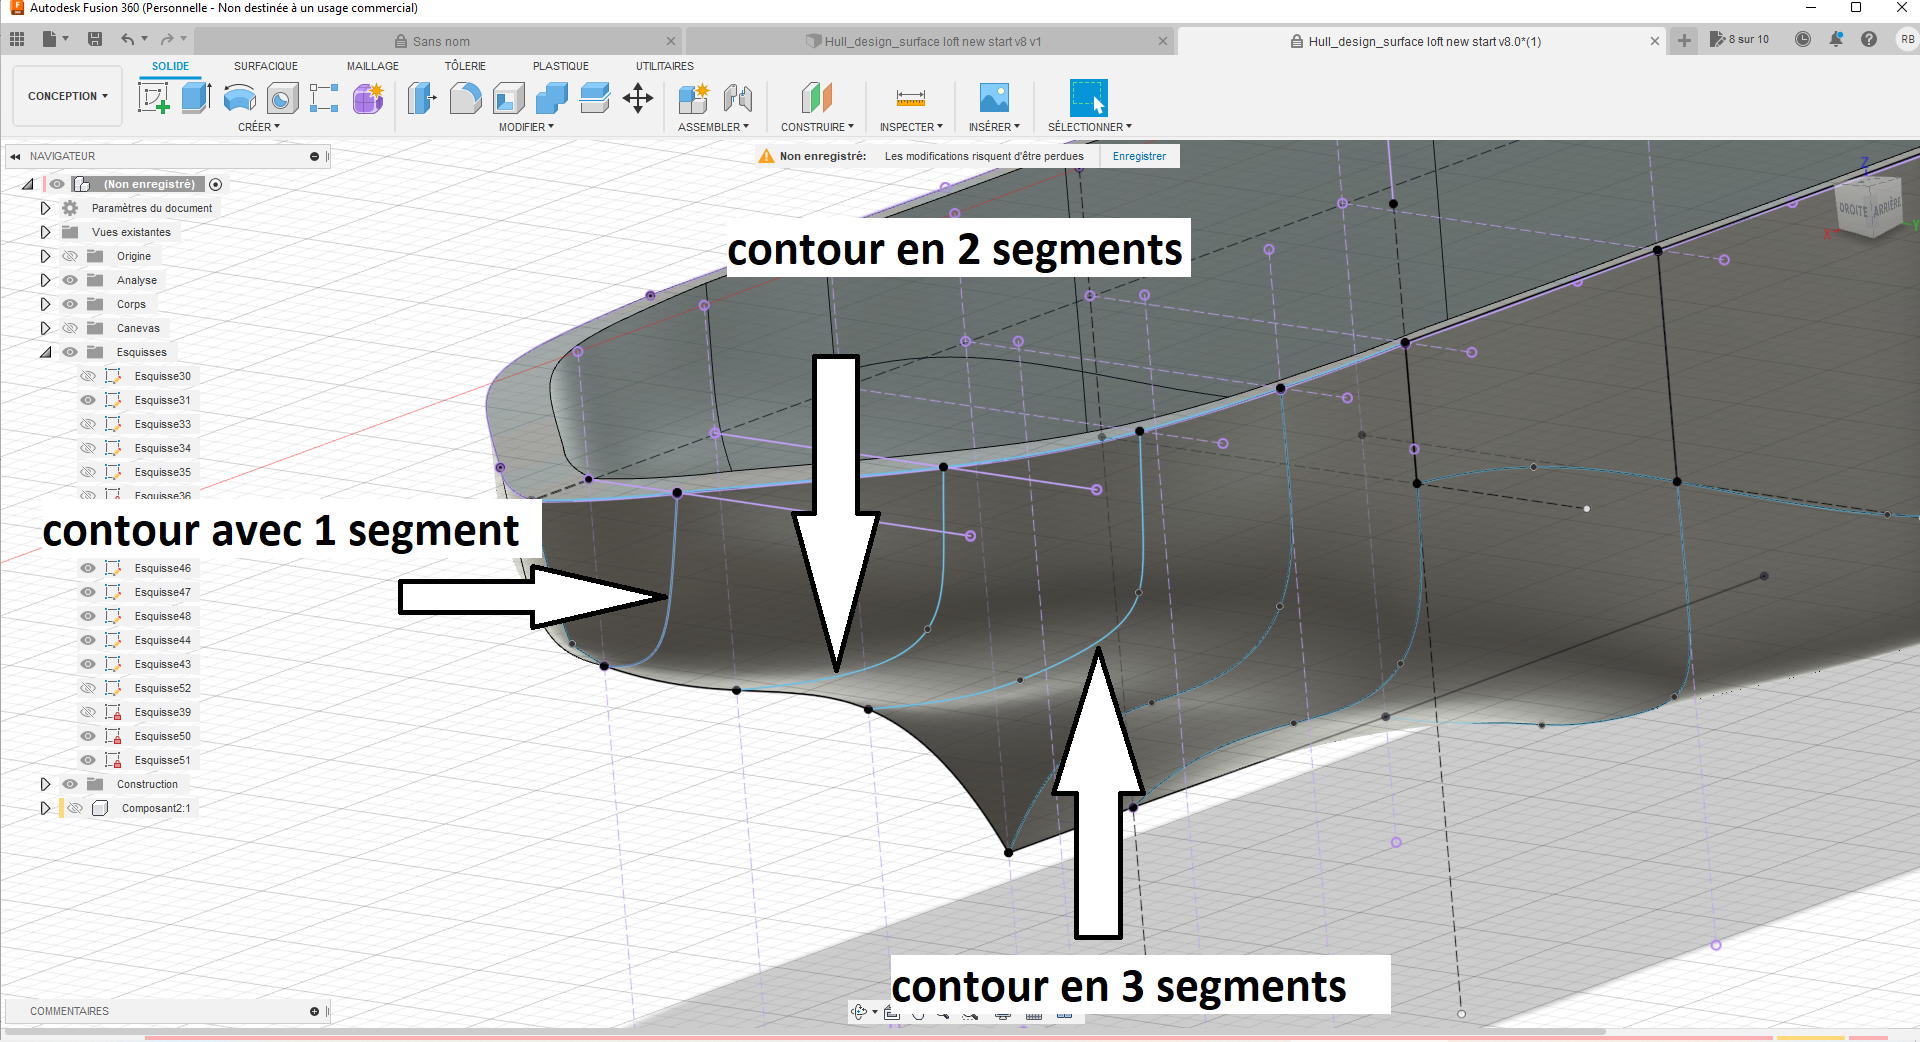Collapse the NAVIGATEUR panel arrows
Viewport: 1920px width, 1042px height.
point(15,156)
